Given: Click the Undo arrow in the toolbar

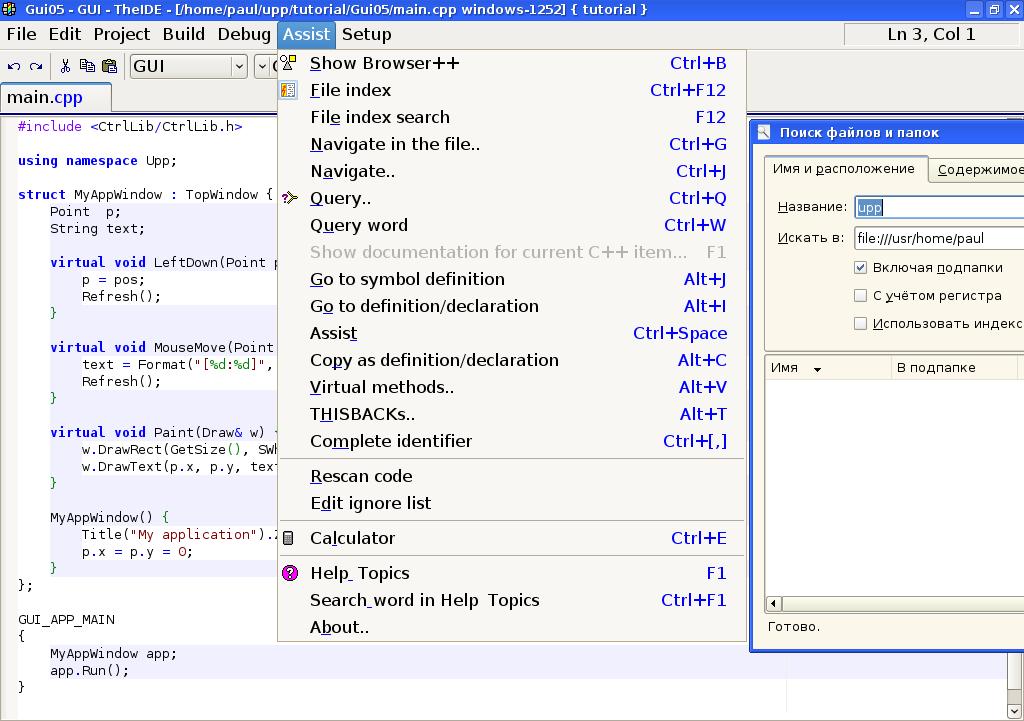Looking at the screenshot, I should tap(14, 67).
